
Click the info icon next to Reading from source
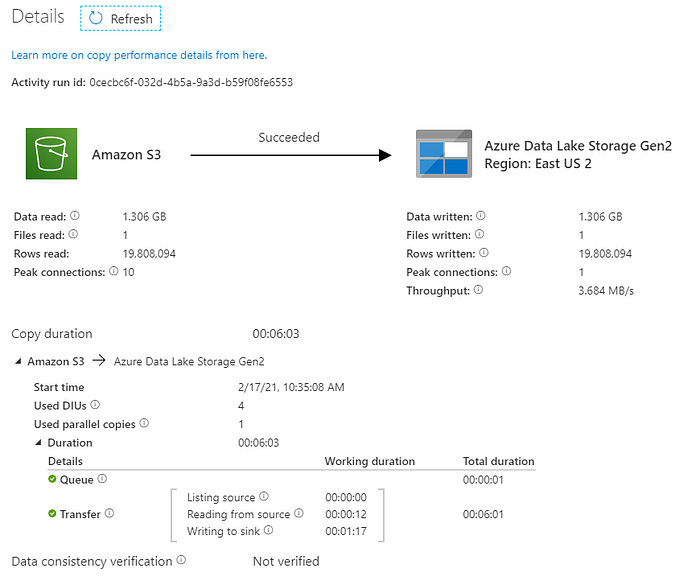pos(299,513)
